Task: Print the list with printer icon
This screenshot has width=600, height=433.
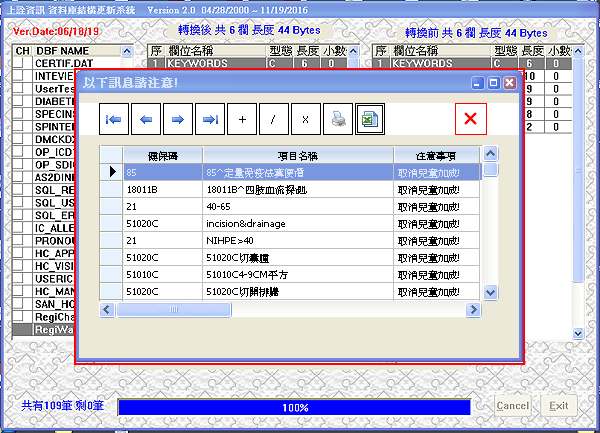Action: coord(338,119)
